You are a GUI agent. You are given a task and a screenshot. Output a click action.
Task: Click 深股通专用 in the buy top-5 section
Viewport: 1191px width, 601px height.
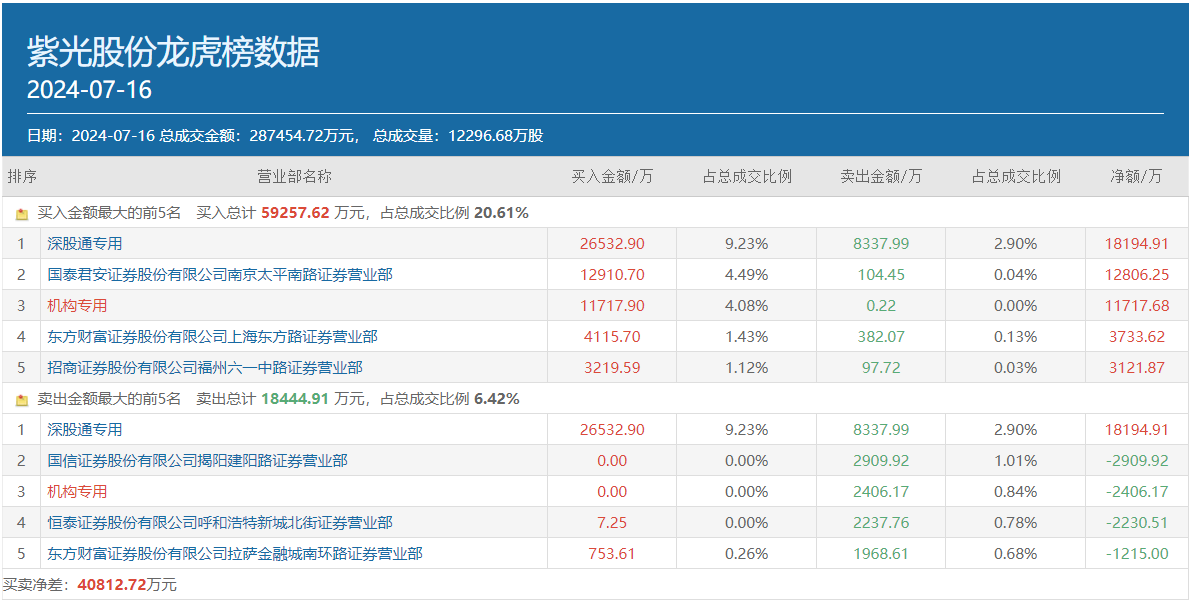click(x=85, y=244)
